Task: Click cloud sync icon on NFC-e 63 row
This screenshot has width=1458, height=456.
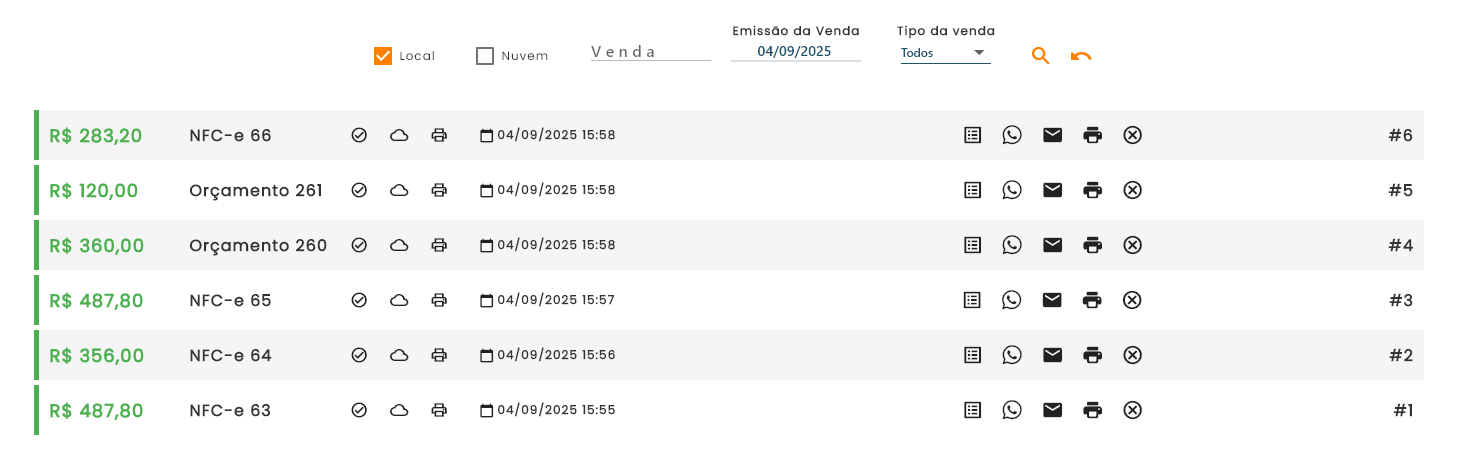Action: pyautogui.click(x=399, y=410)
